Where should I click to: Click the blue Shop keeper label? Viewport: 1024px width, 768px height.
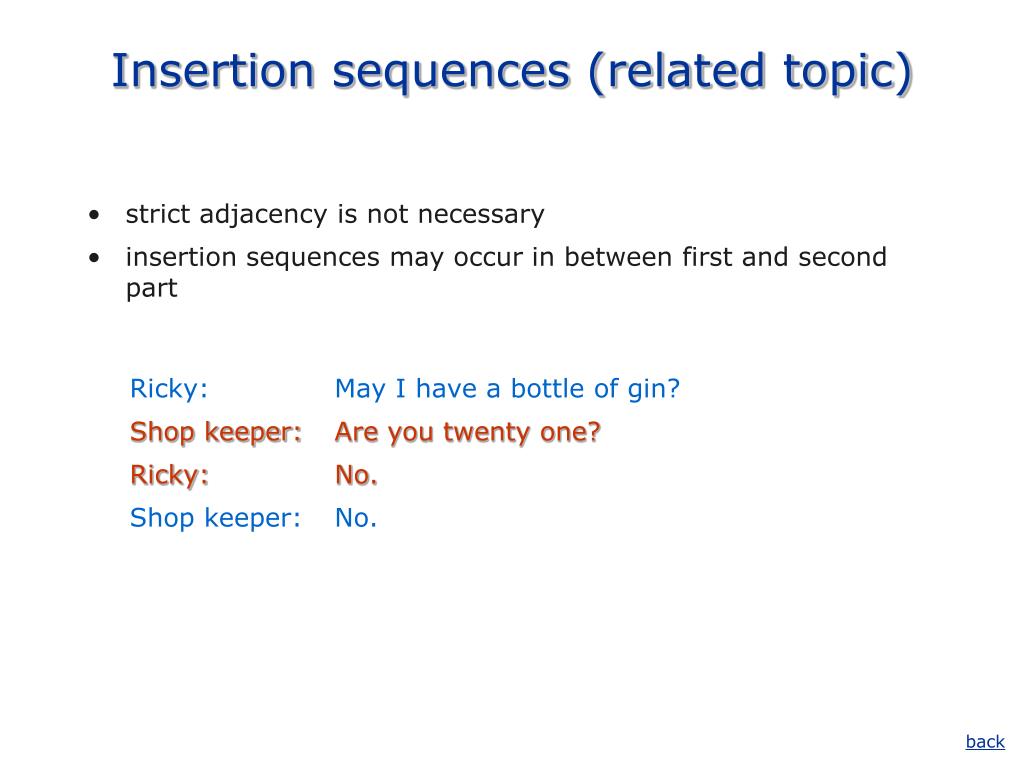[216, 518]
